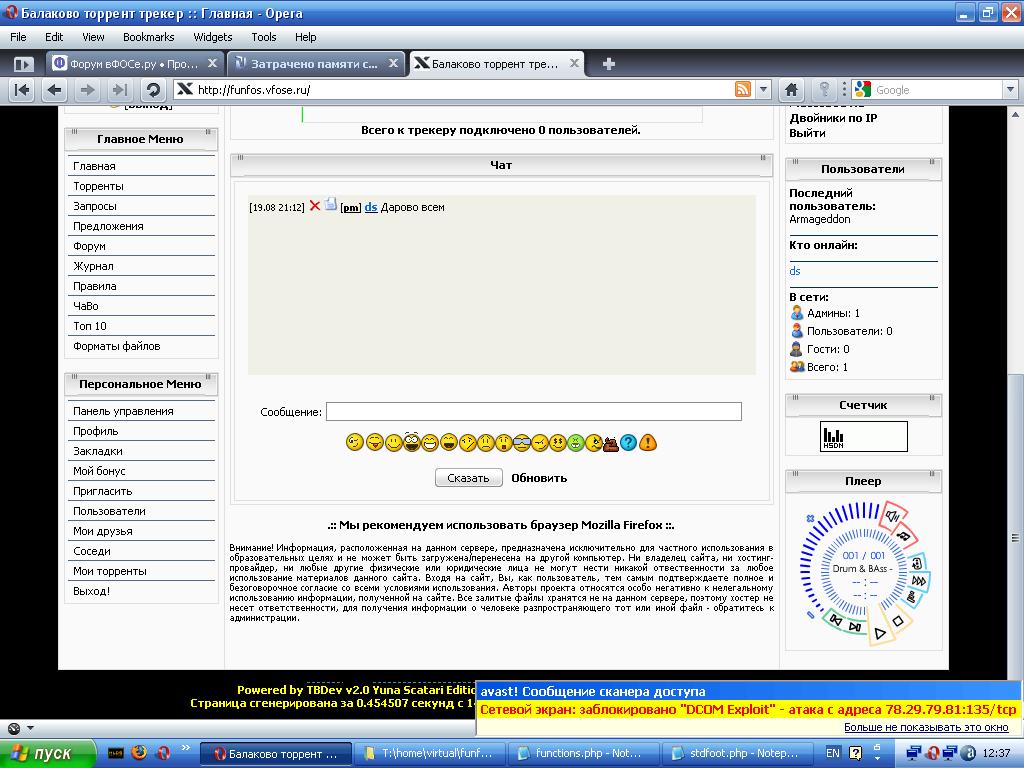
Task: Click the Opera reload button
Action: pyautogui.click(x=153, y=90)
